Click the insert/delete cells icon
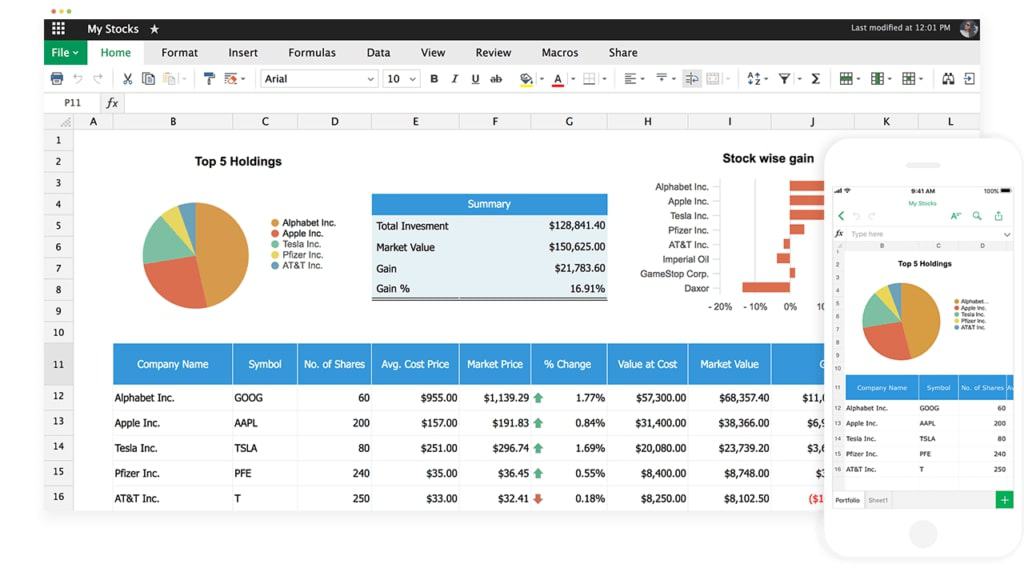 pyautogui.click(x=908, y=79)
